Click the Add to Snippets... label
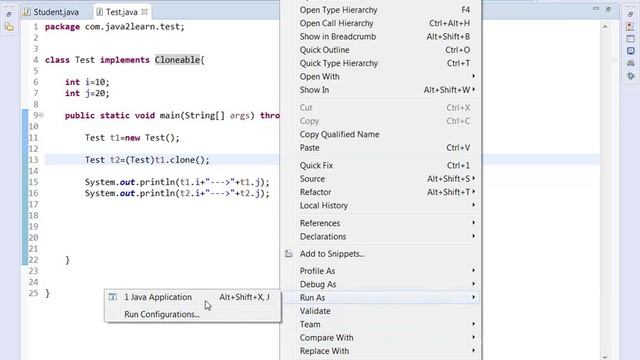Image resolution: width=640 pixels, height=360 pixels. click(x=332, y=254)
